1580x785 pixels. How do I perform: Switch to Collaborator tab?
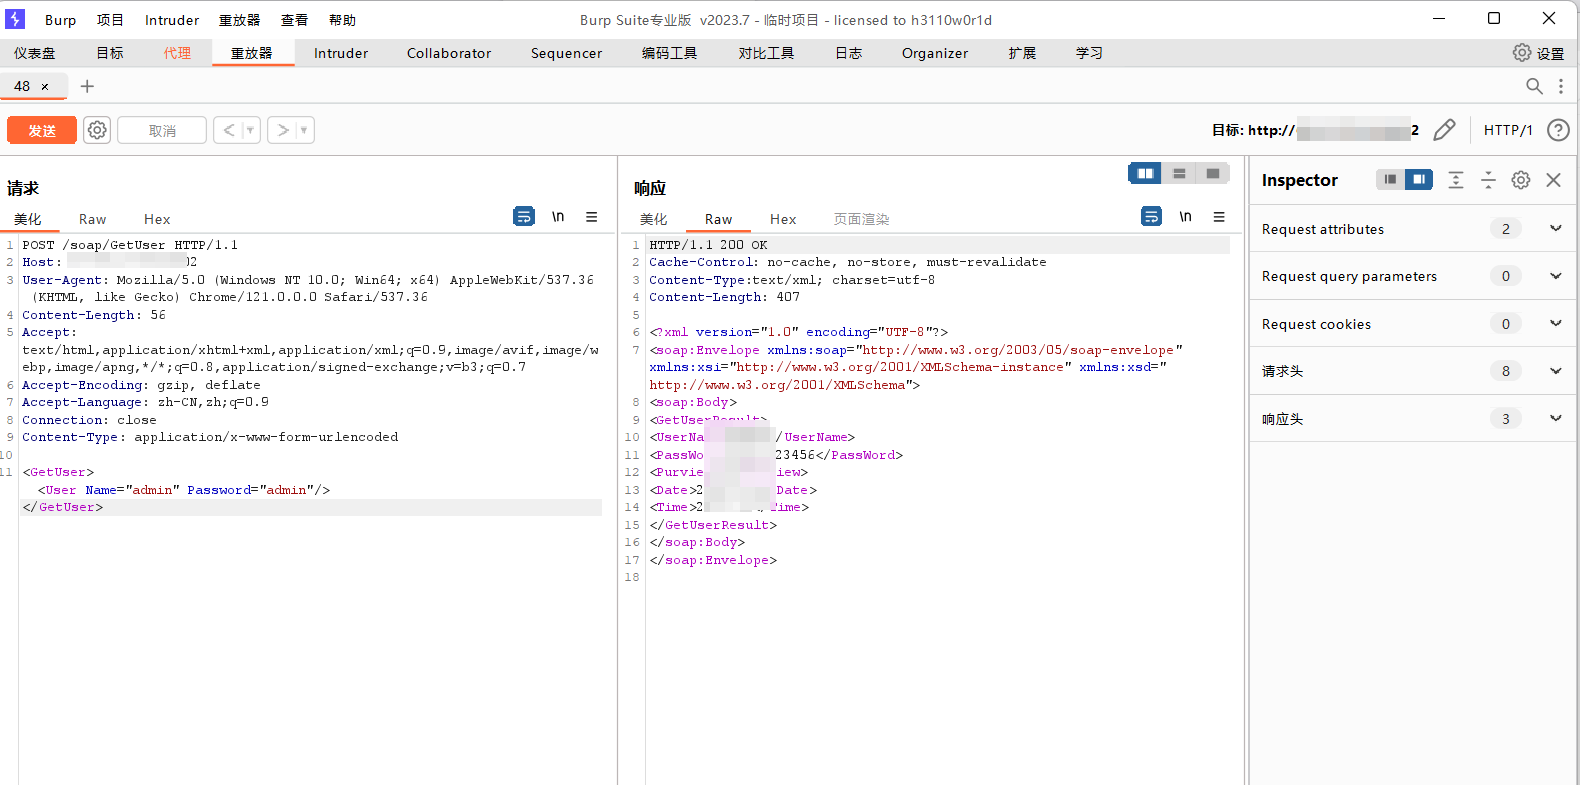(449, 53)
